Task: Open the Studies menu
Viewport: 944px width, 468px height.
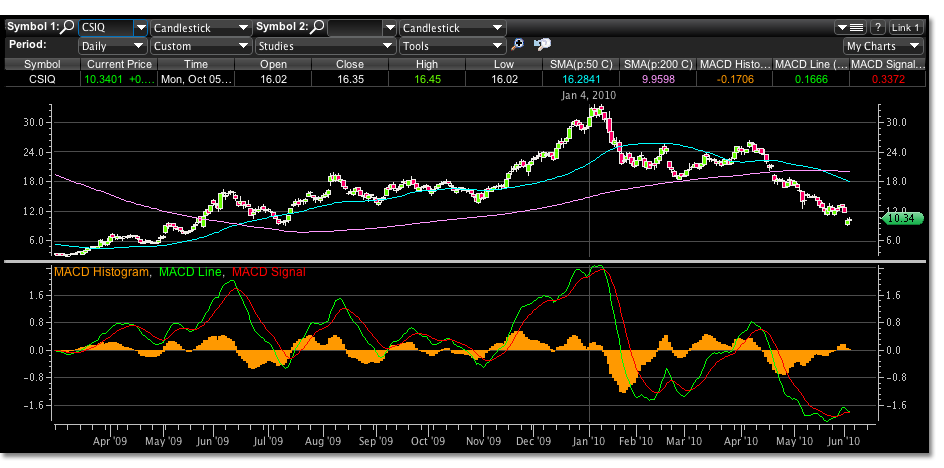Action: tap(324, 45)
